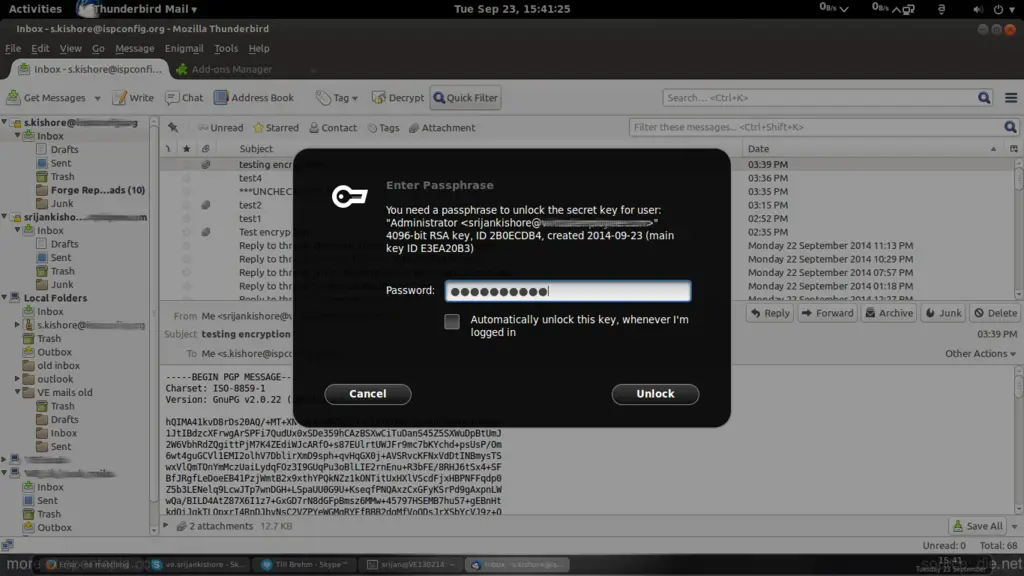Screen dimensions: 1024x576
Task: Click the thread column header icon
Action: pyautogui.click(x=168, y=148)
